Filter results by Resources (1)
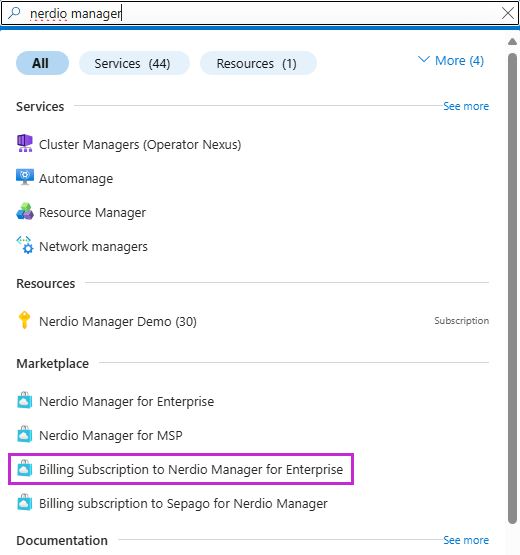Screen dimensions: 520x555 pyautogui.click(x=258, y=63)
